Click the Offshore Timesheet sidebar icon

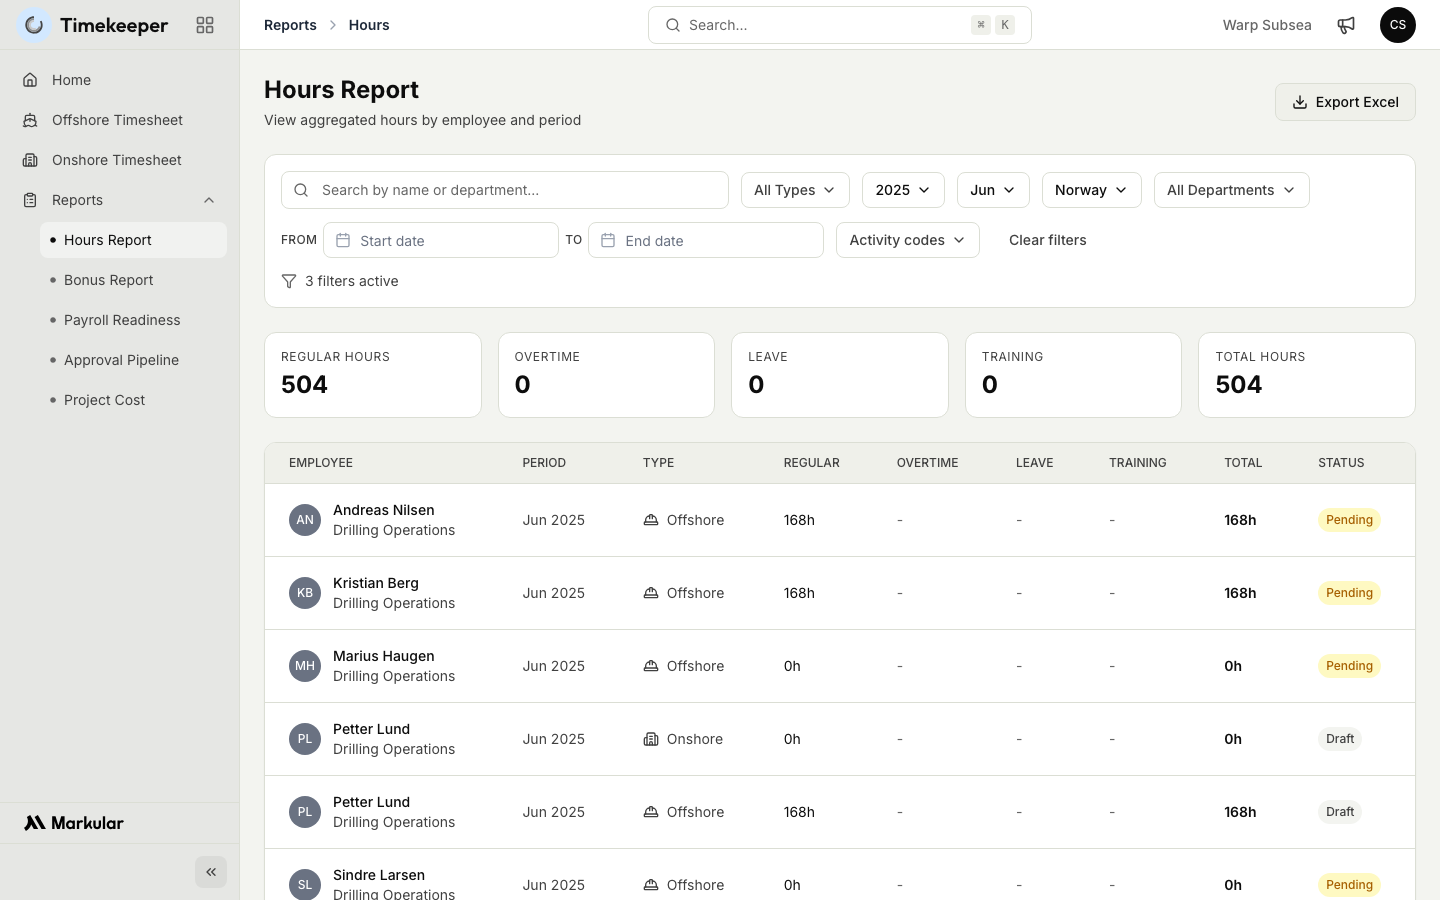(30, 120)
